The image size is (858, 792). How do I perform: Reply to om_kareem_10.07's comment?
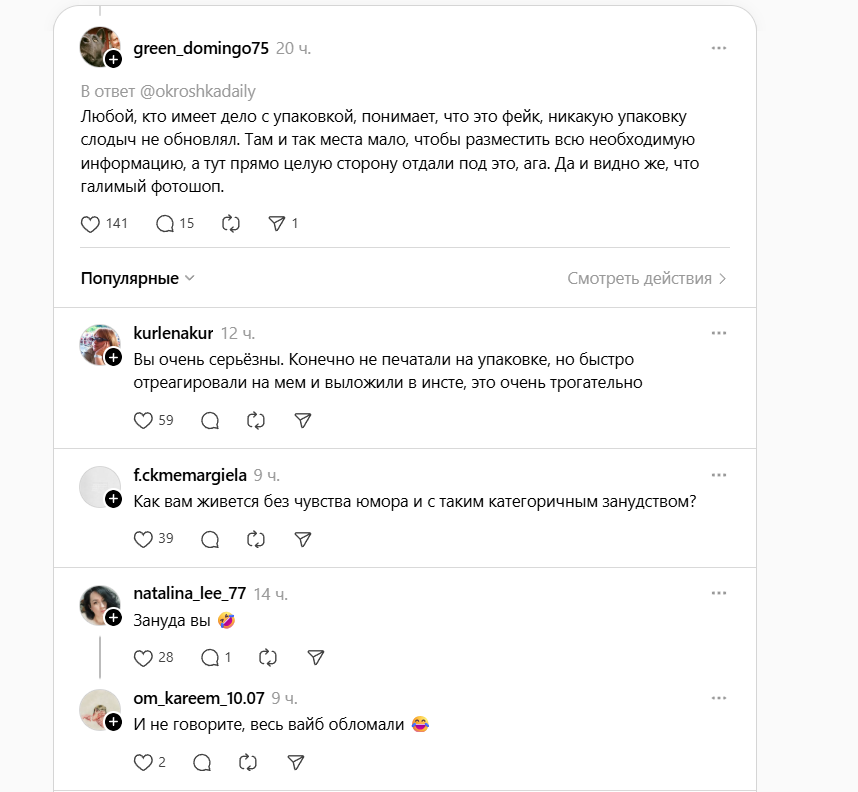tap(201, 763)
